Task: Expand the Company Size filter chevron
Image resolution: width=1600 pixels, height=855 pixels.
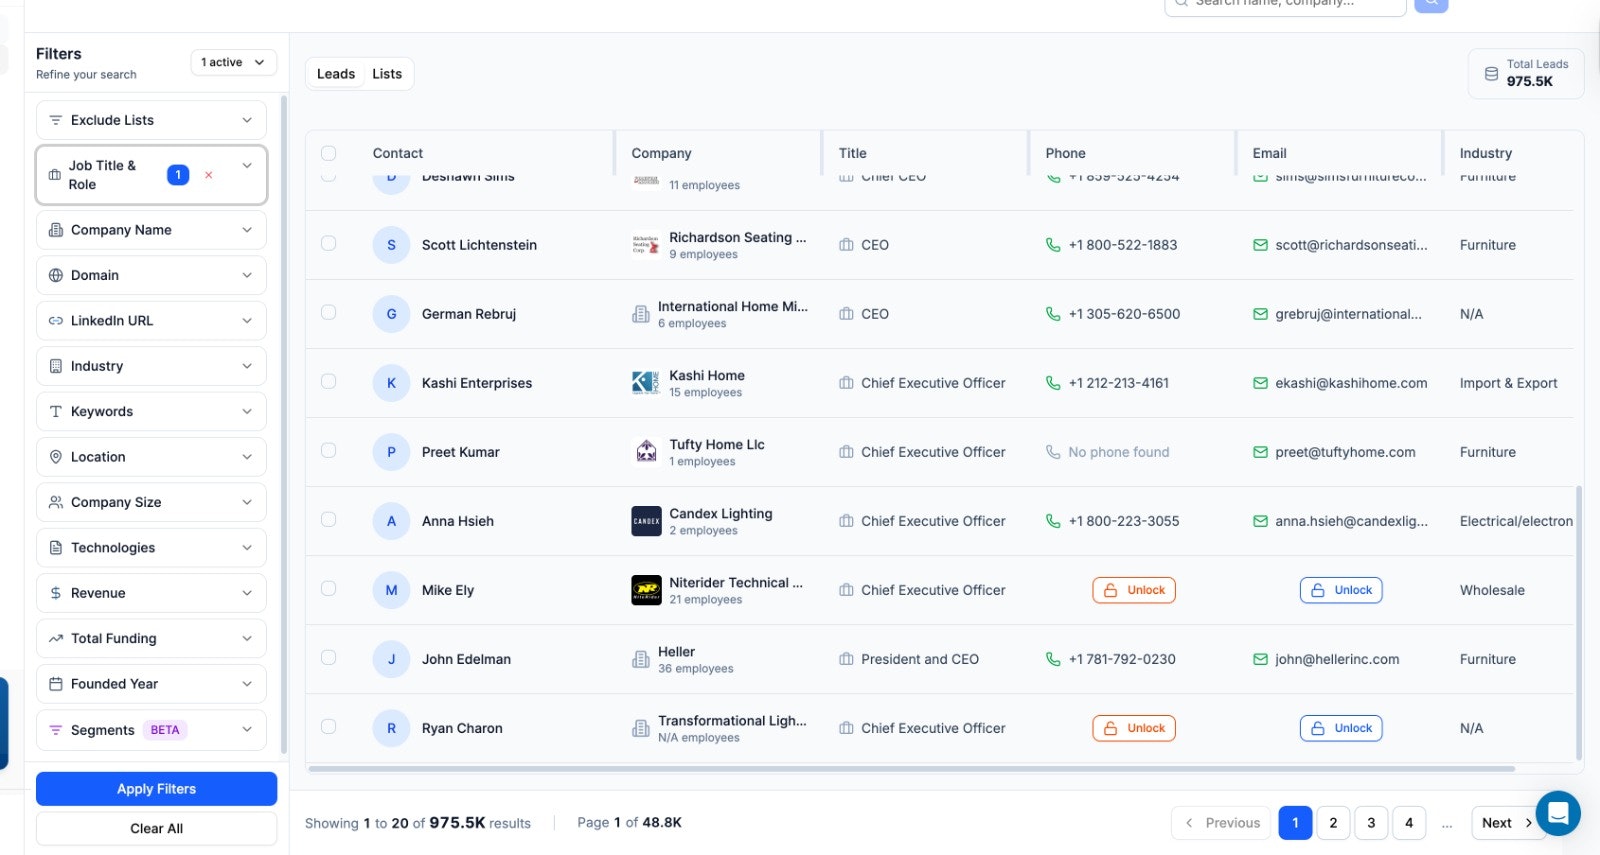Action: (x=247, y=502)
